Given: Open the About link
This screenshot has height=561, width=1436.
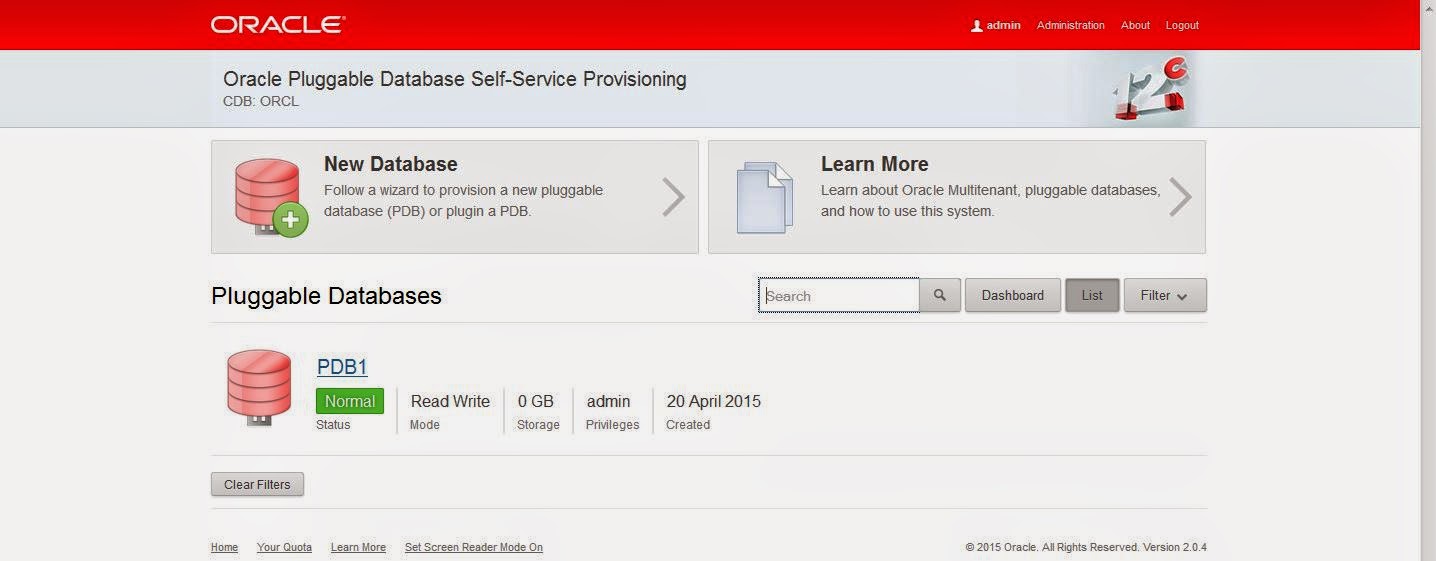Looking at the screenshot, I should tap(1135, 26).
